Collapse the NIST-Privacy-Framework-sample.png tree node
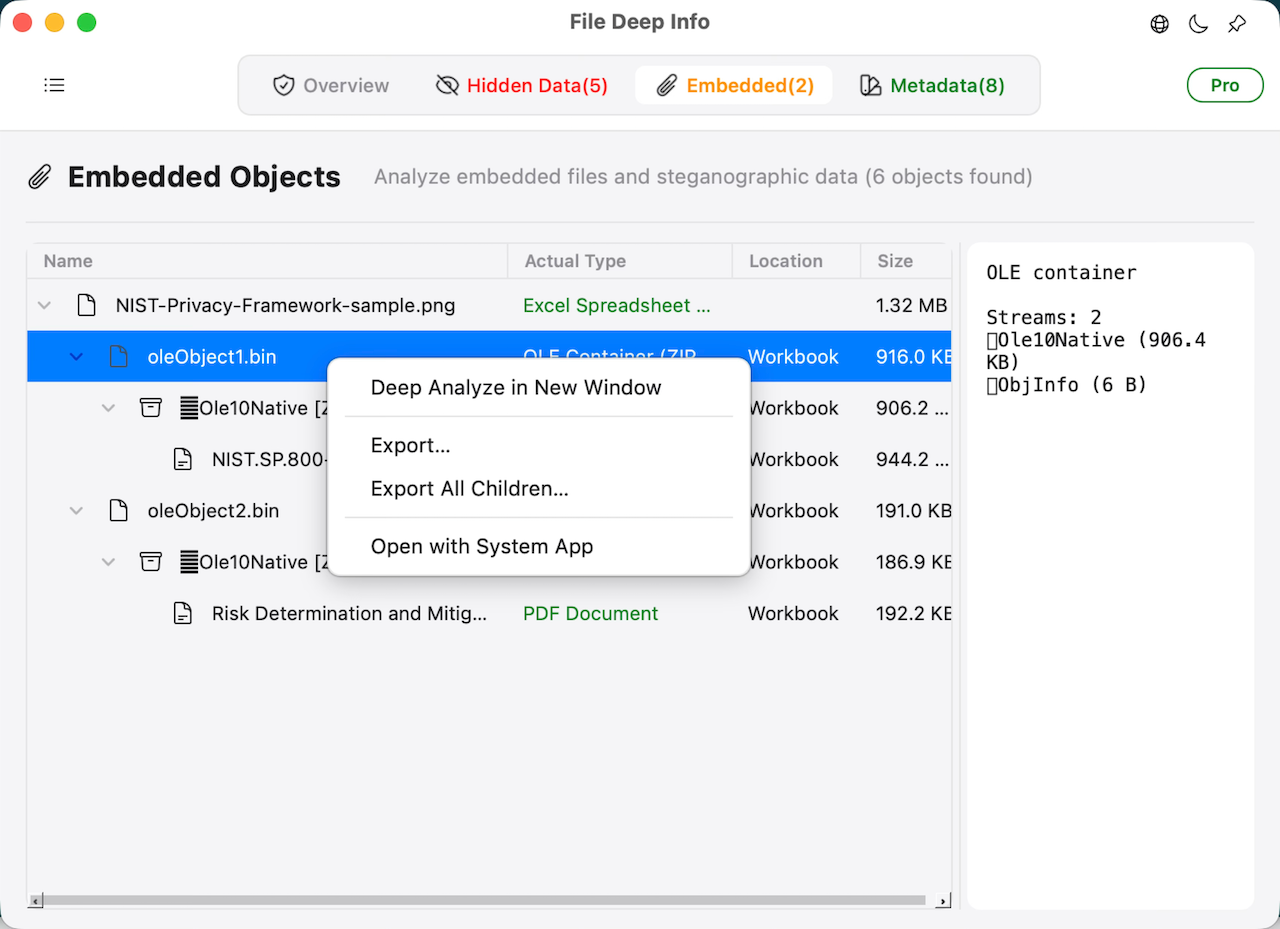The height and width of the screenshot is (929, 1280). [44, 305]
